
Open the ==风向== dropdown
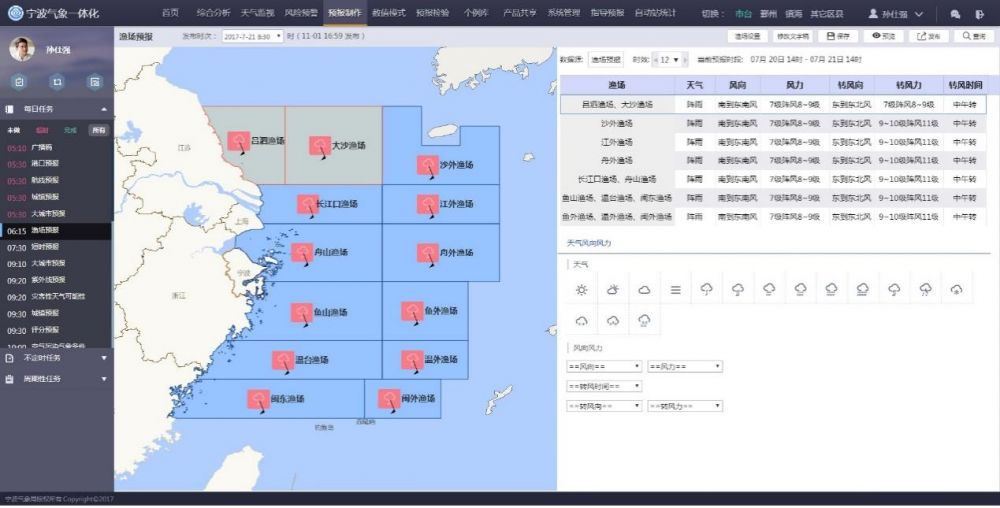pos(604,367)
